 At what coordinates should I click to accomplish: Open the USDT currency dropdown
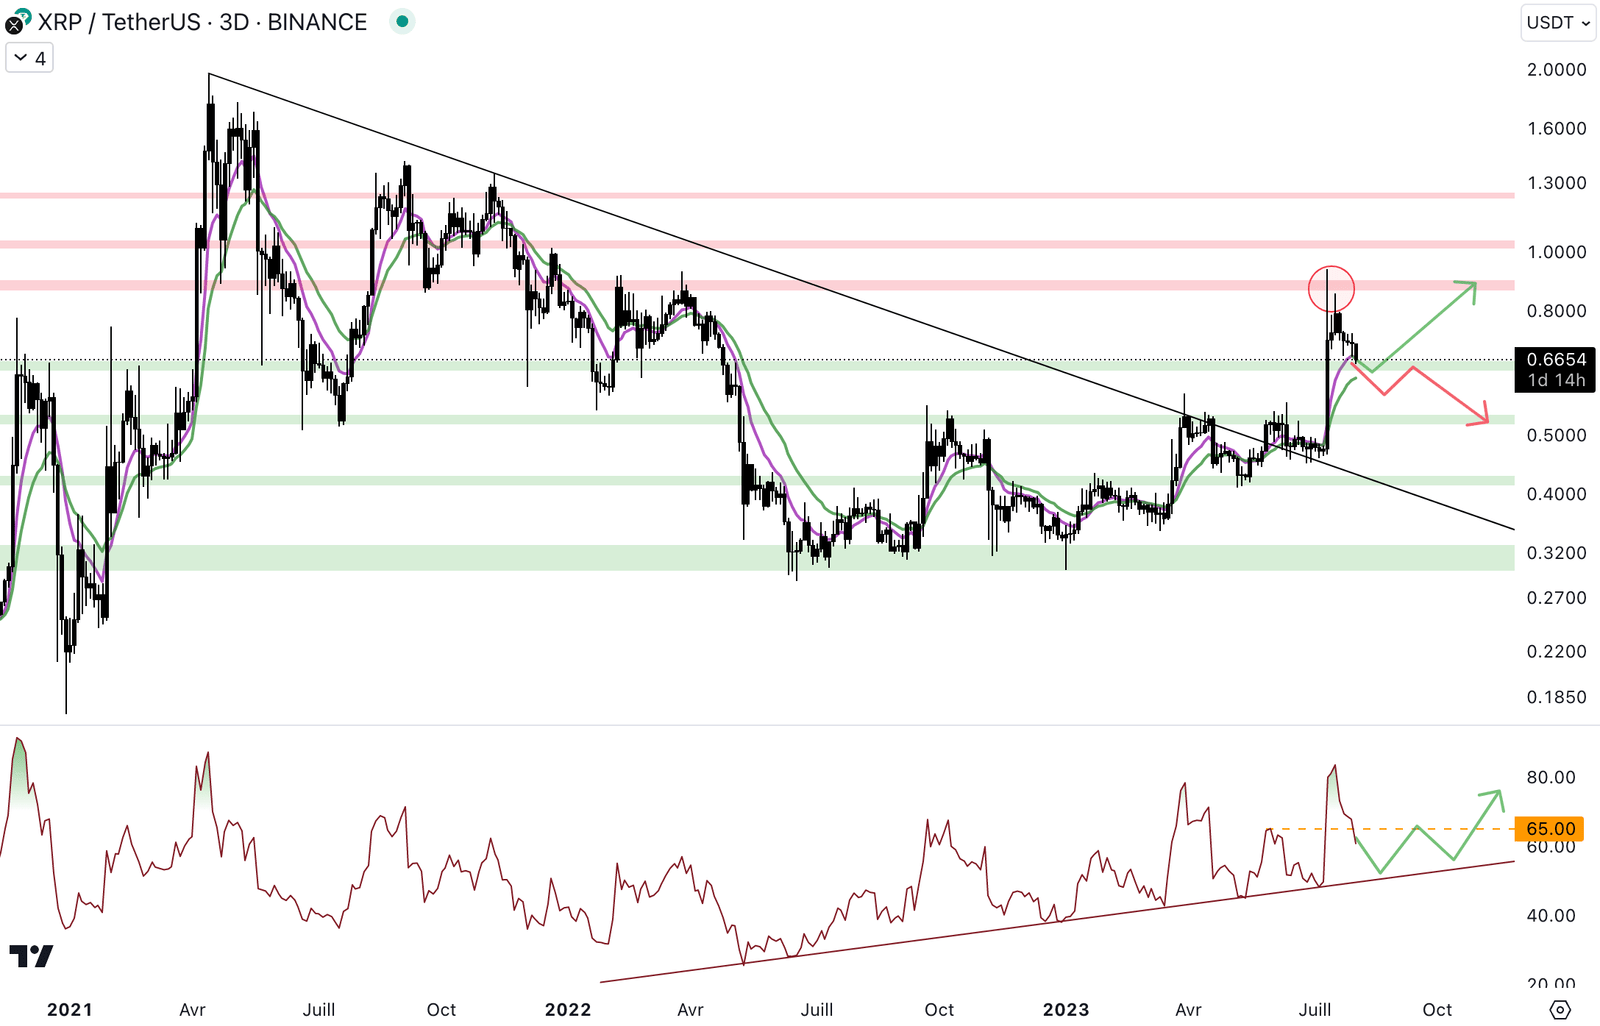[1558, 22]
